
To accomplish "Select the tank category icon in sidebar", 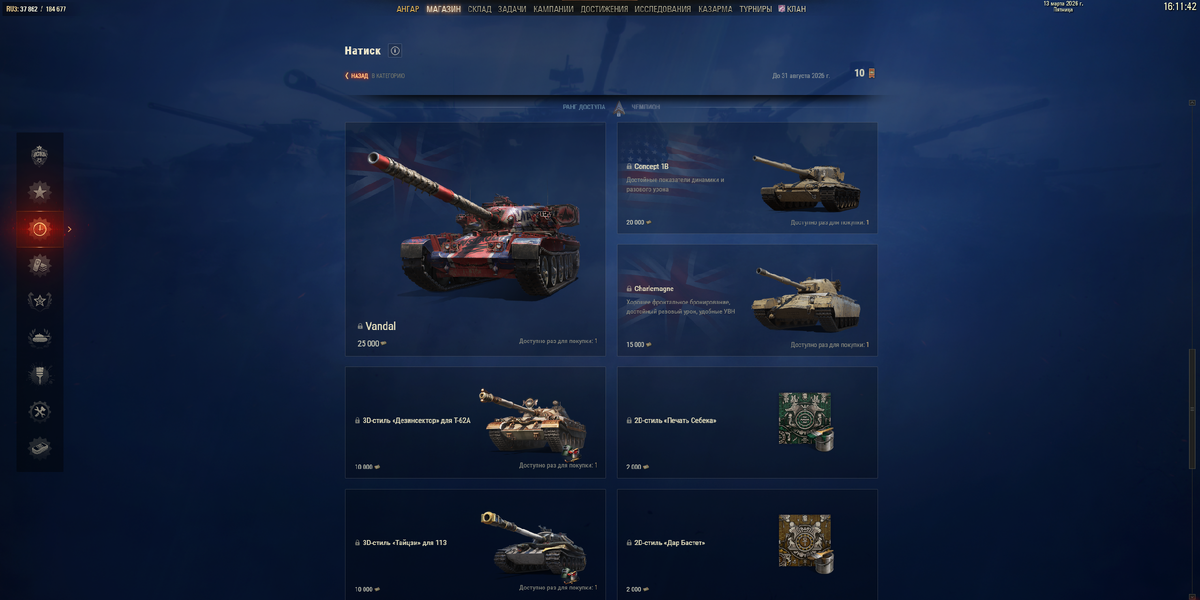I will click(39, 338).
